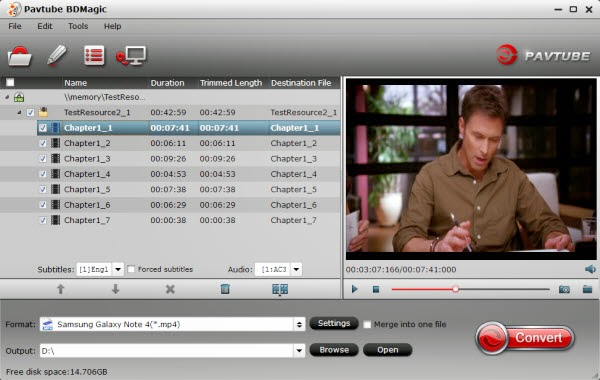Take a snapshot with the camera icon
This screenshot has height=380, width=600.
[564, 289]
